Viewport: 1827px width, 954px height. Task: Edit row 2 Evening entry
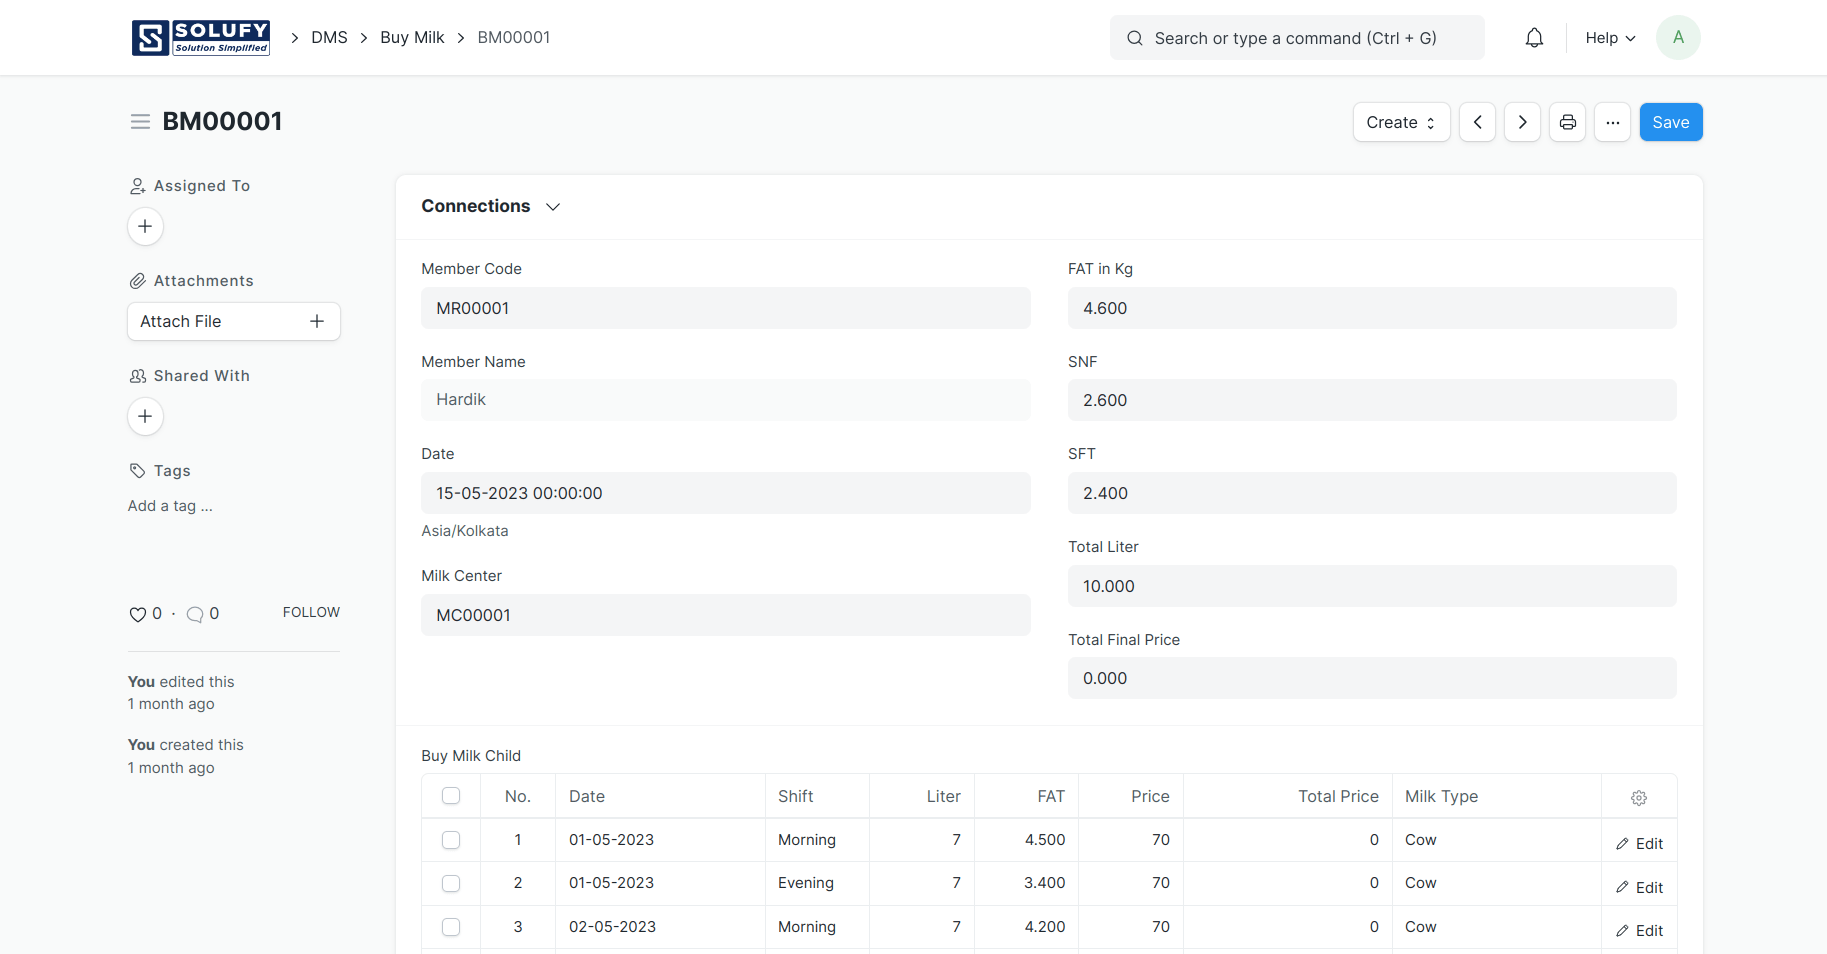1639,887
